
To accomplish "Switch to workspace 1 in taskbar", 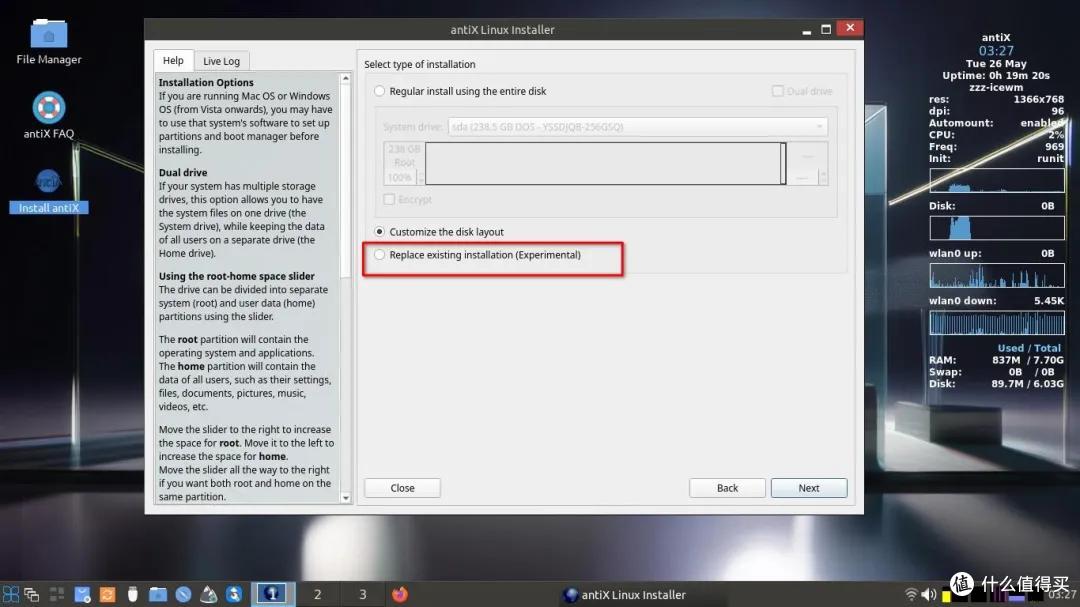I will coord(273,594).
